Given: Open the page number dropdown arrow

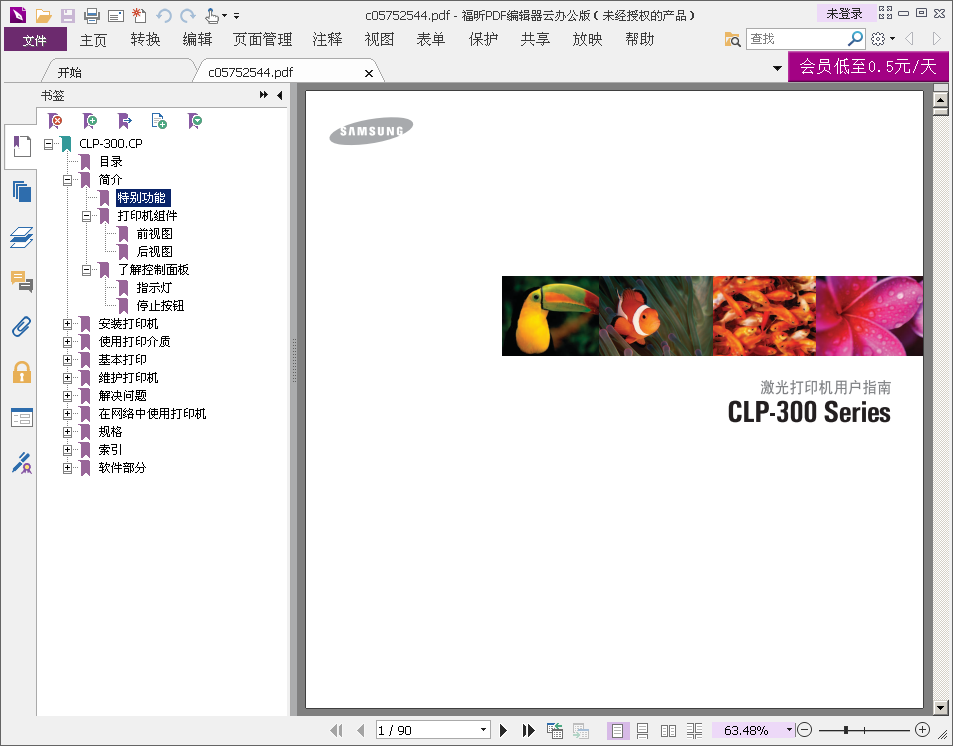Looking at the screenshot, I should (x=483, y=730).
